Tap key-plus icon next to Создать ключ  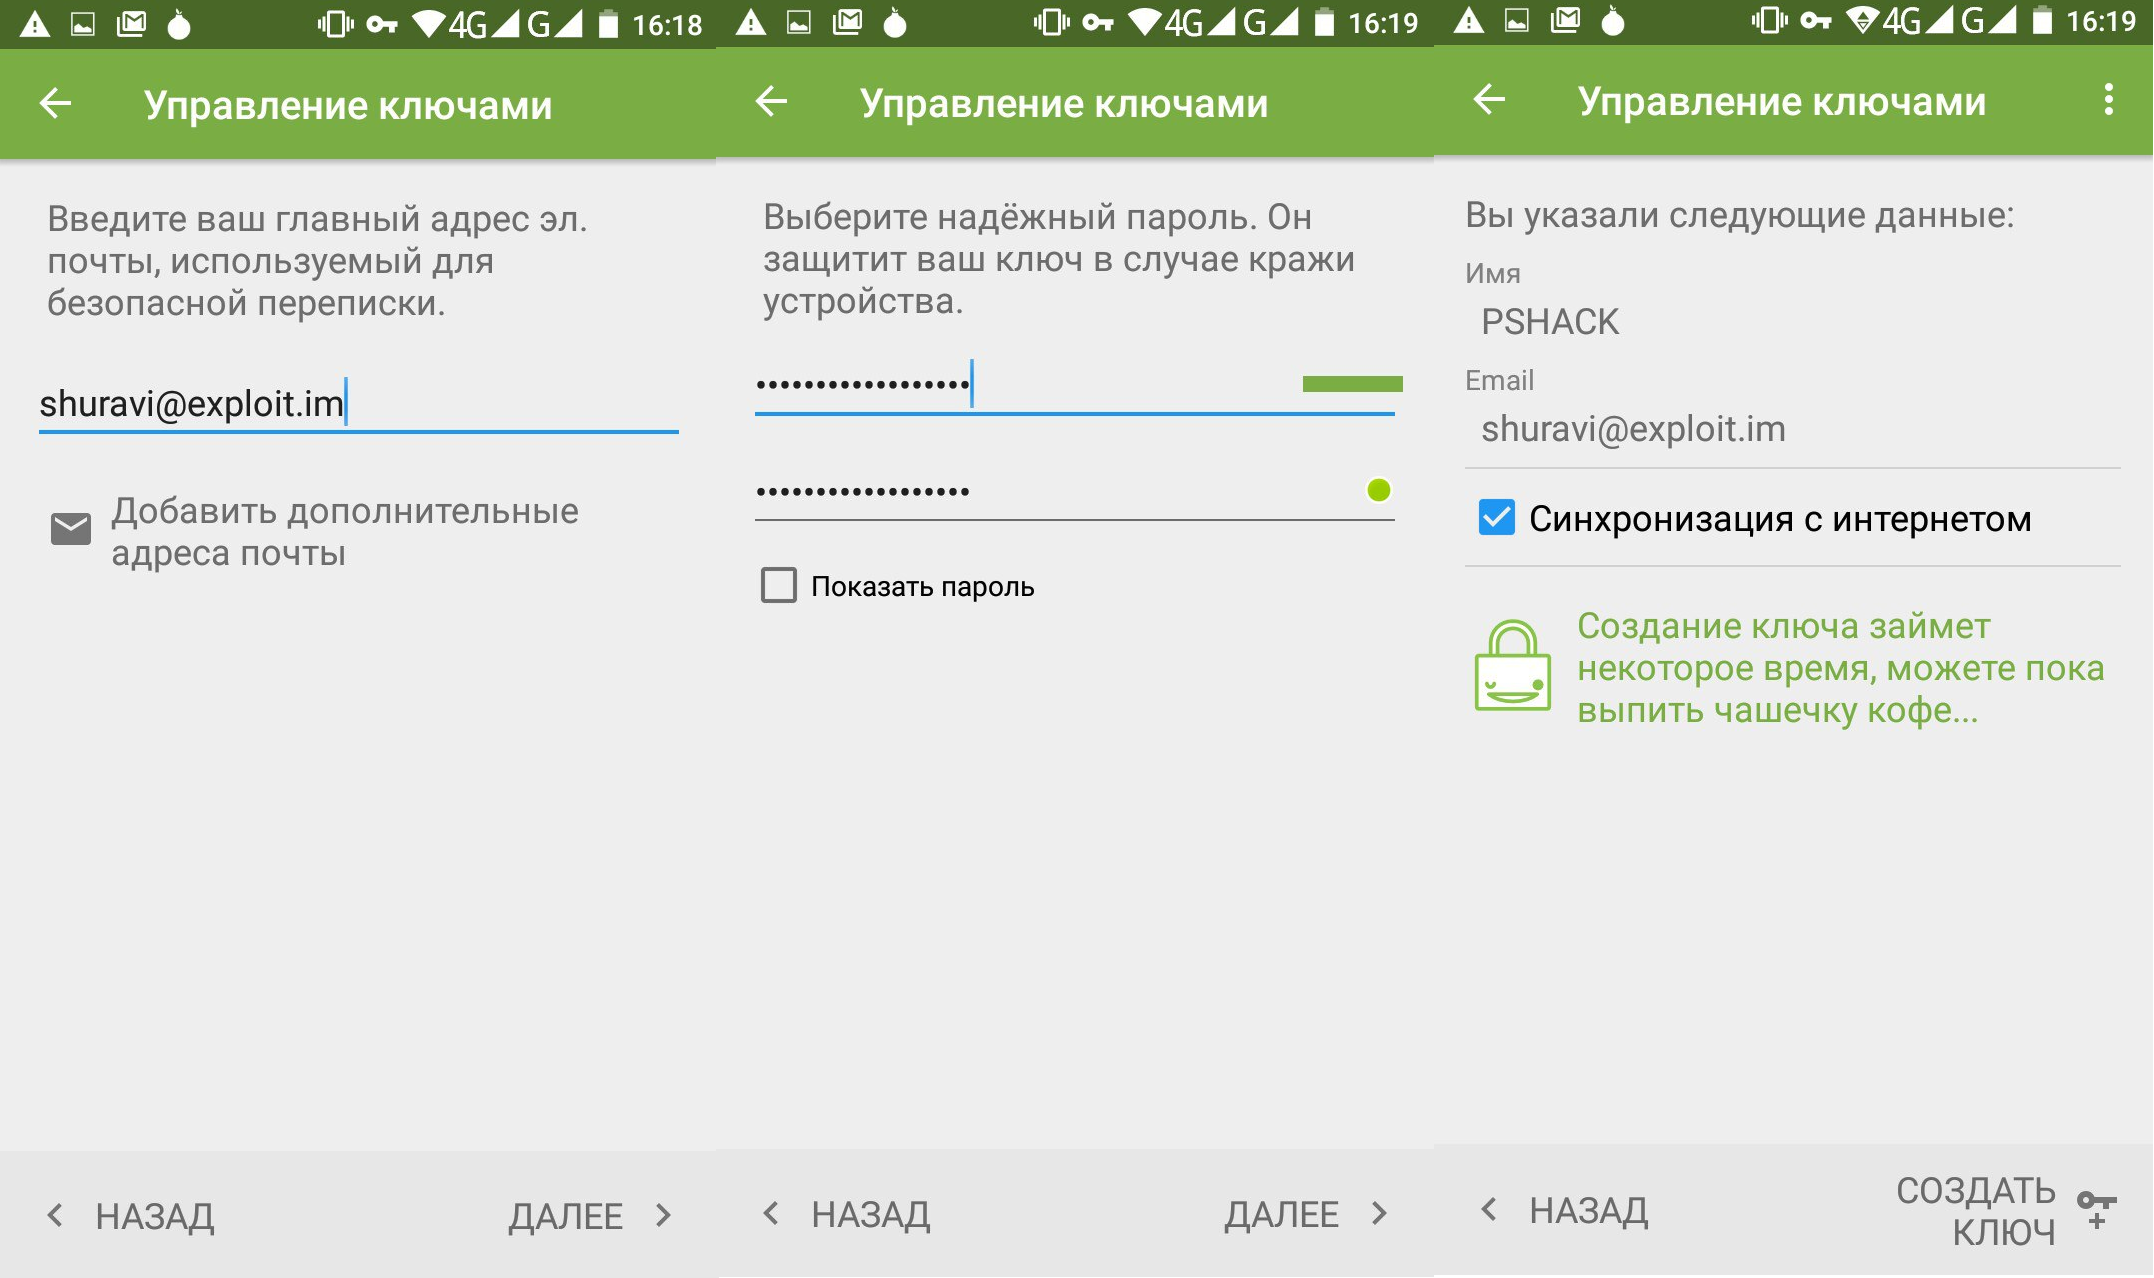point(2096,1208)
